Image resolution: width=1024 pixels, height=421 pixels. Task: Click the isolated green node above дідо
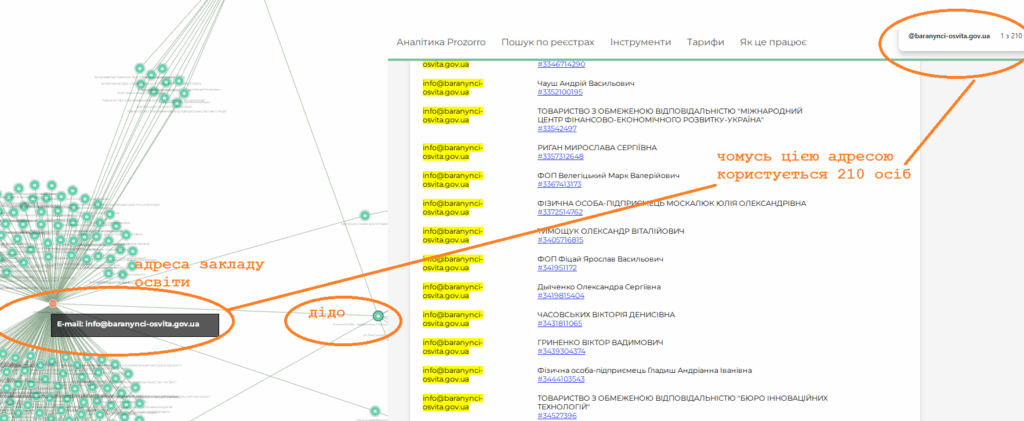pyautogui.click(x=365, y=214)
